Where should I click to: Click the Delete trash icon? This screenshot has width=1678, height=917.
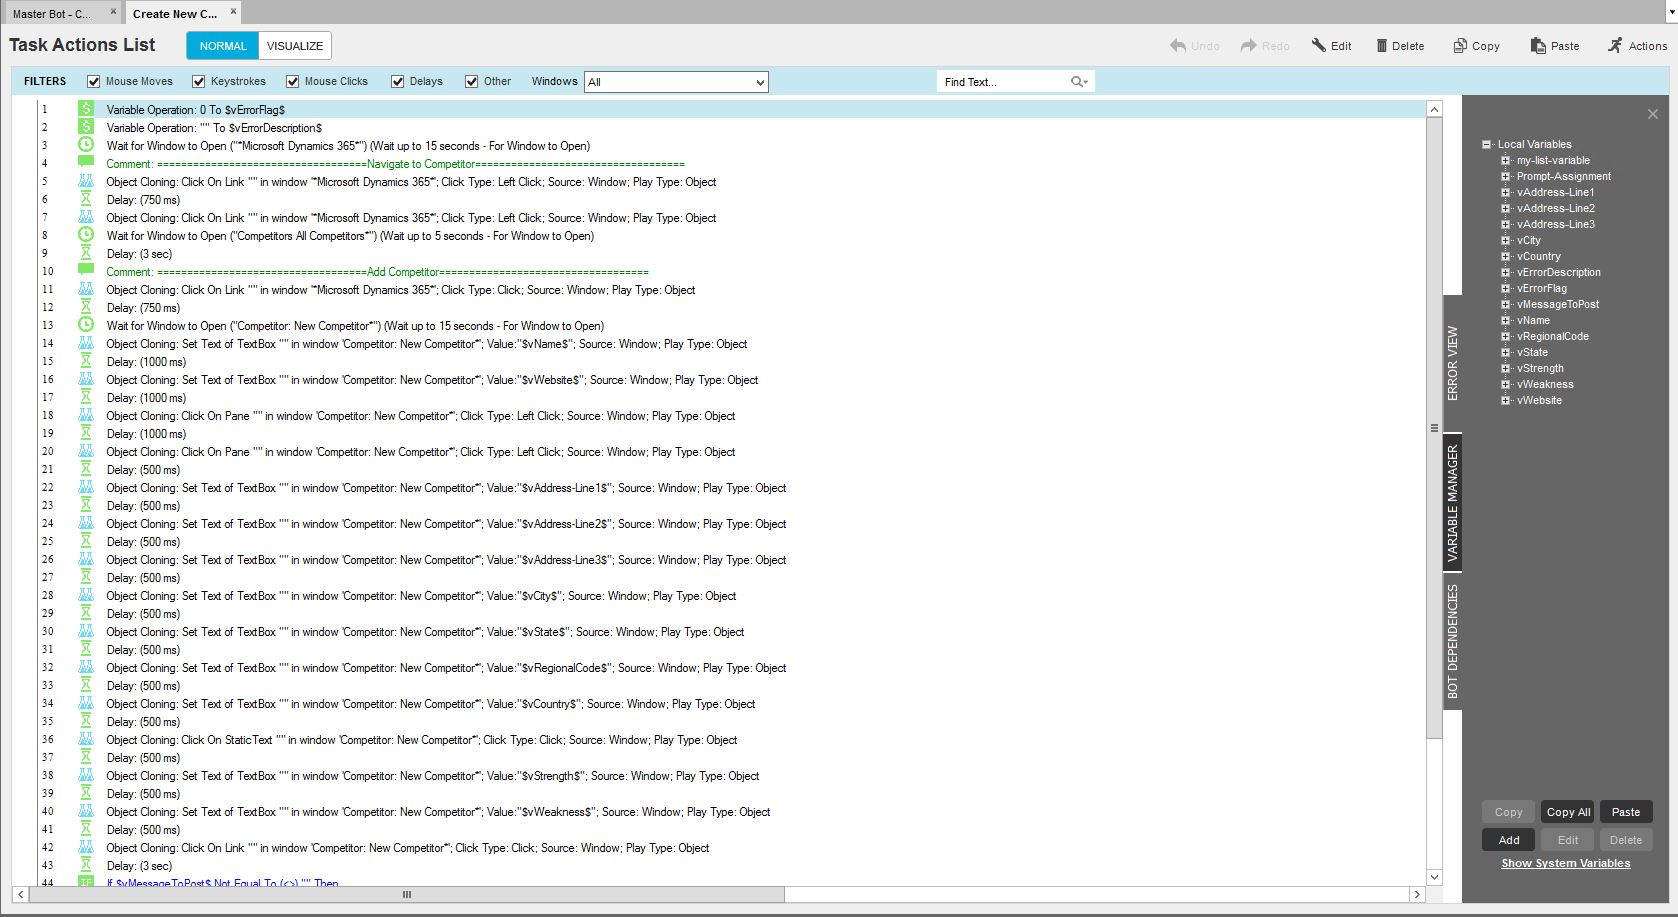(x=1382, y=46)
